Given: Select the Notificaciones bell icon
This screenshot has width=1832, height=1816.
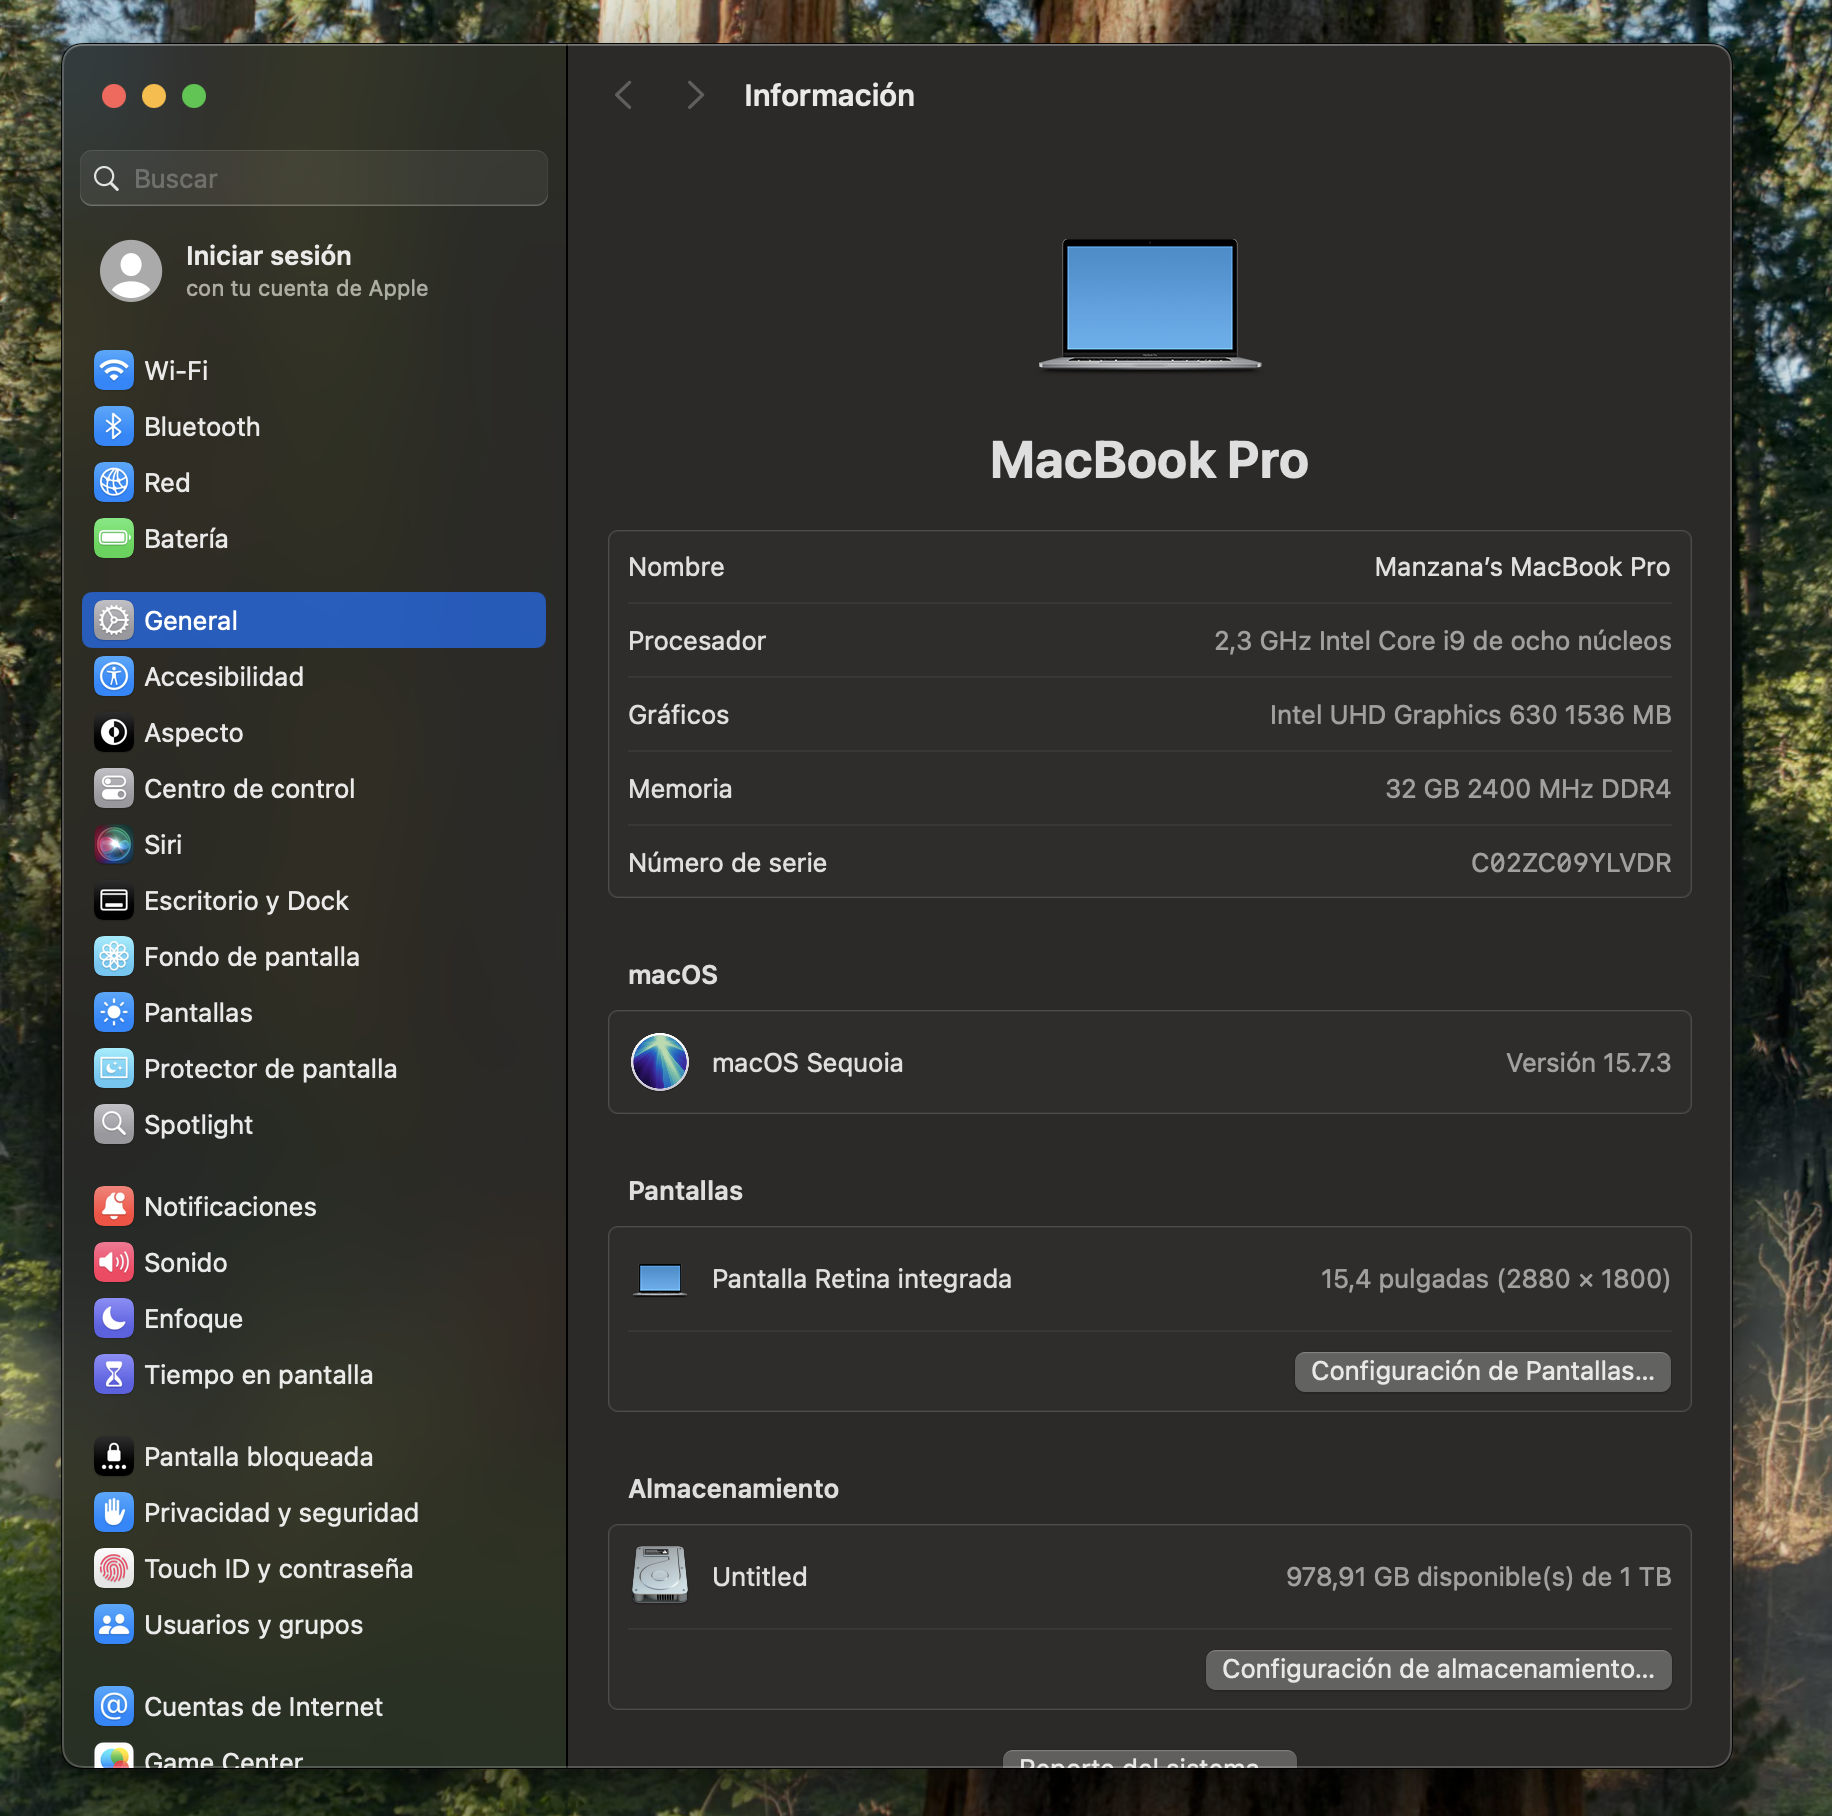Looking at the screenshot, I should pos(114,1207).
